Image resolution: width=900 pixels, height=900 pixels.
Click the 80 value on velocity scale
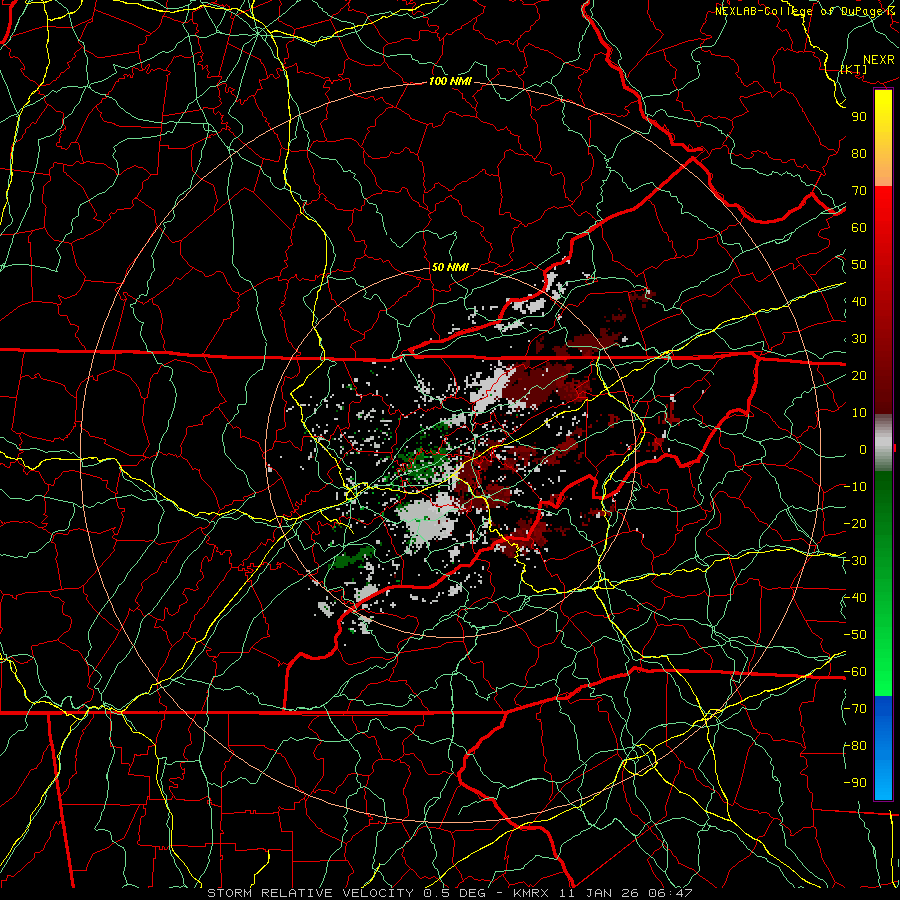click(859, 154)
